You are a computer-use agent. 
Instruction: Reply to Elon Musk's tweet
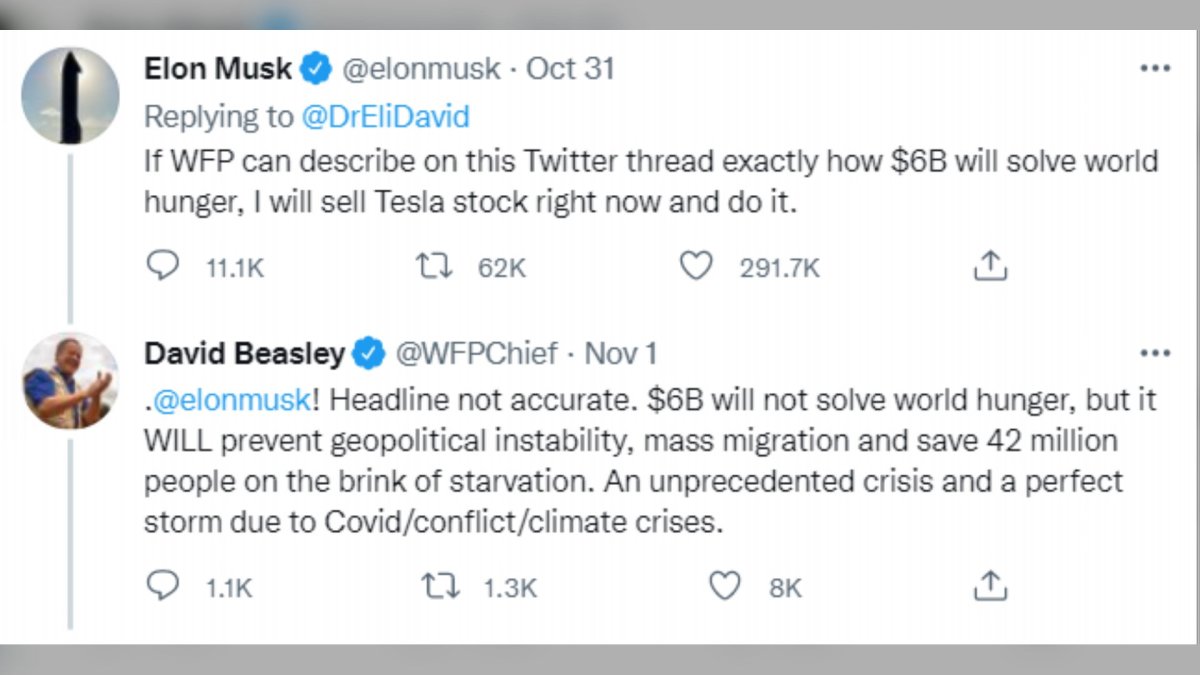click(163, 267)
